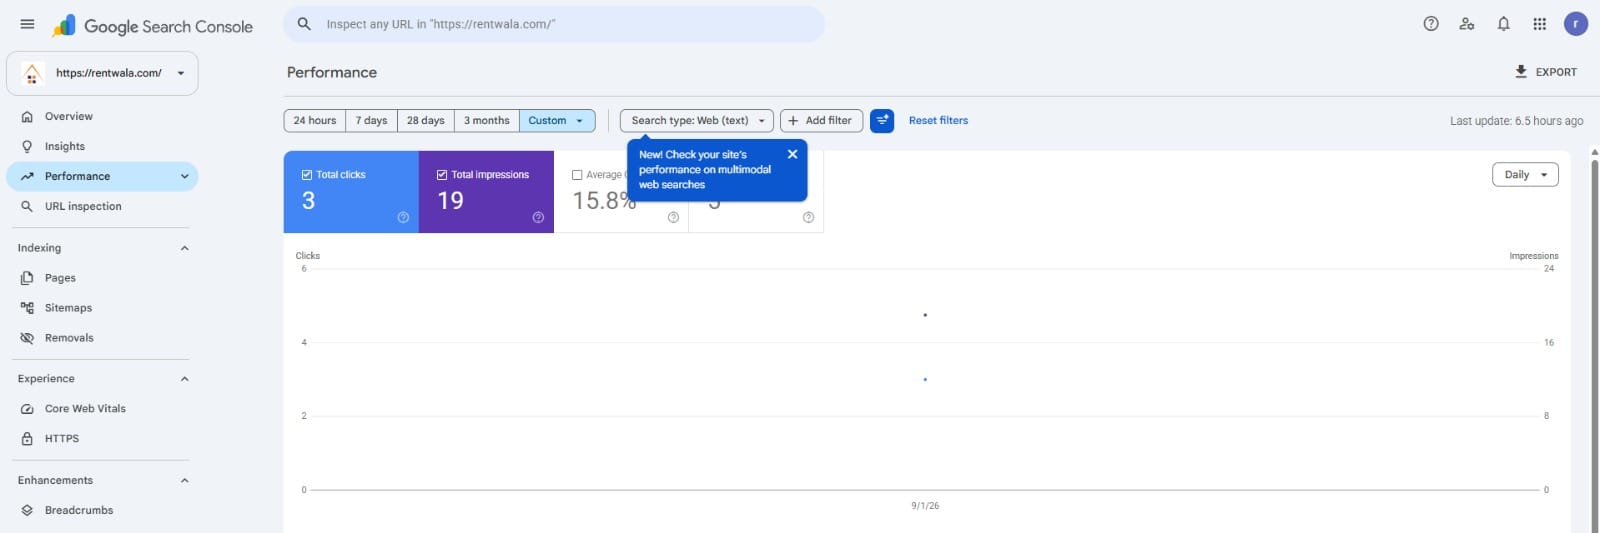Select the 24 hours range tab

(315, 121)
